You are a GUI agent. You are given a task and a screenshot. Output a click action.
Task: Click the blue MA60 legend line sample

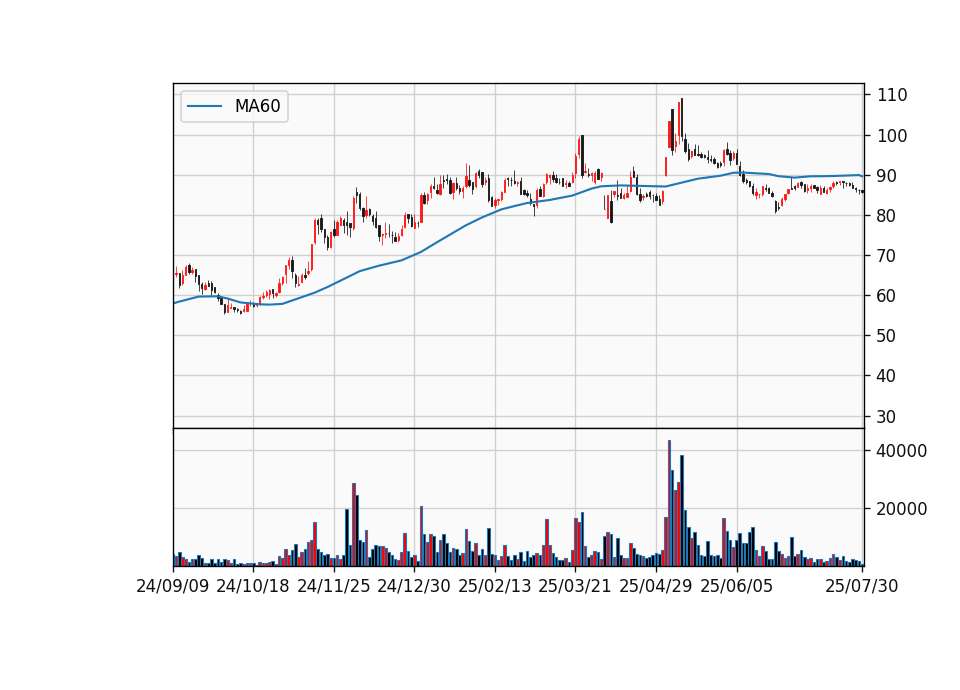(204, 107)
